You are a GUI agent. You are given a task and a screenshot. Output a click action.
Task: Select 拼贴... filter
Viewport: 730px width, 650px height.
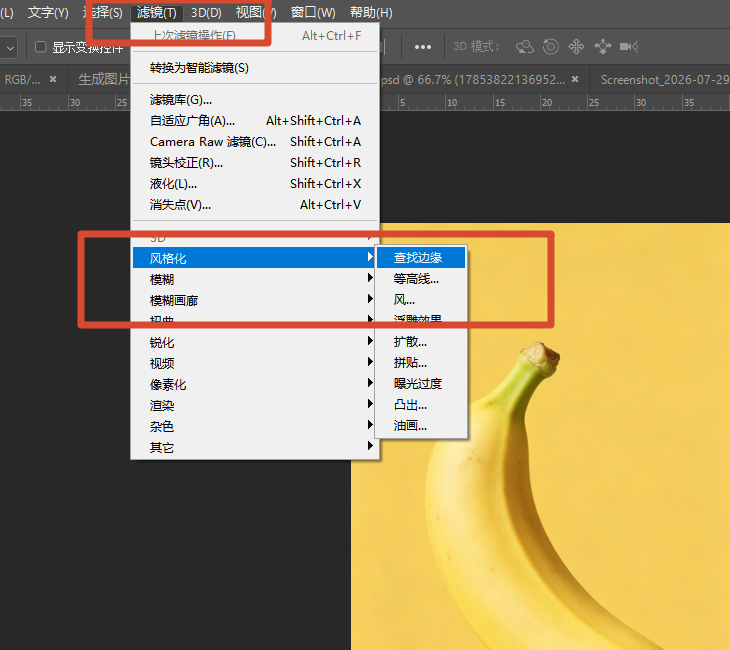click(x=421, y=363)
